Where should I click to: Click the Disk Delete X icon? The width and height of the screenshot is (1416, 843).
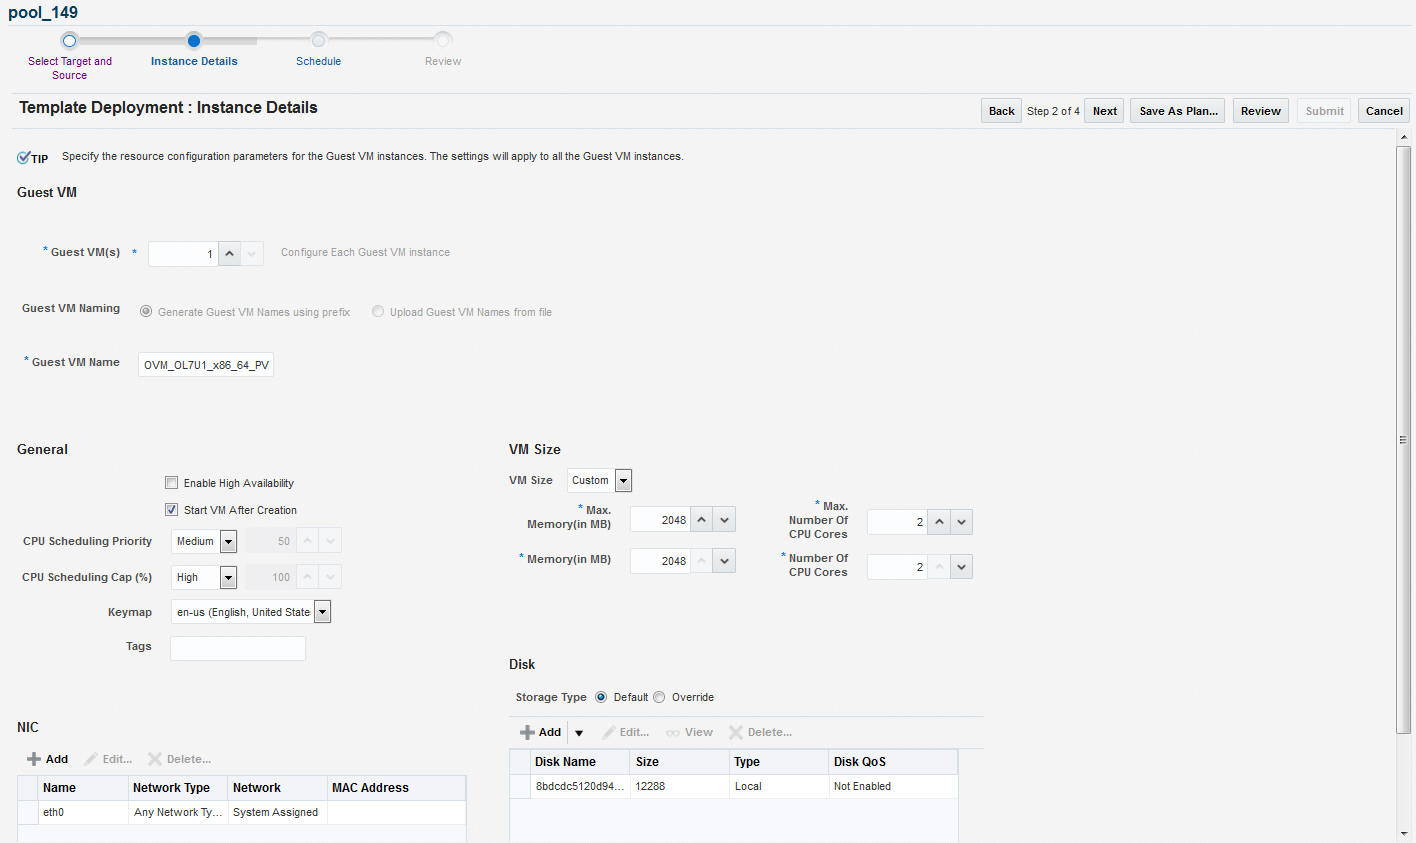pos(736,732)
